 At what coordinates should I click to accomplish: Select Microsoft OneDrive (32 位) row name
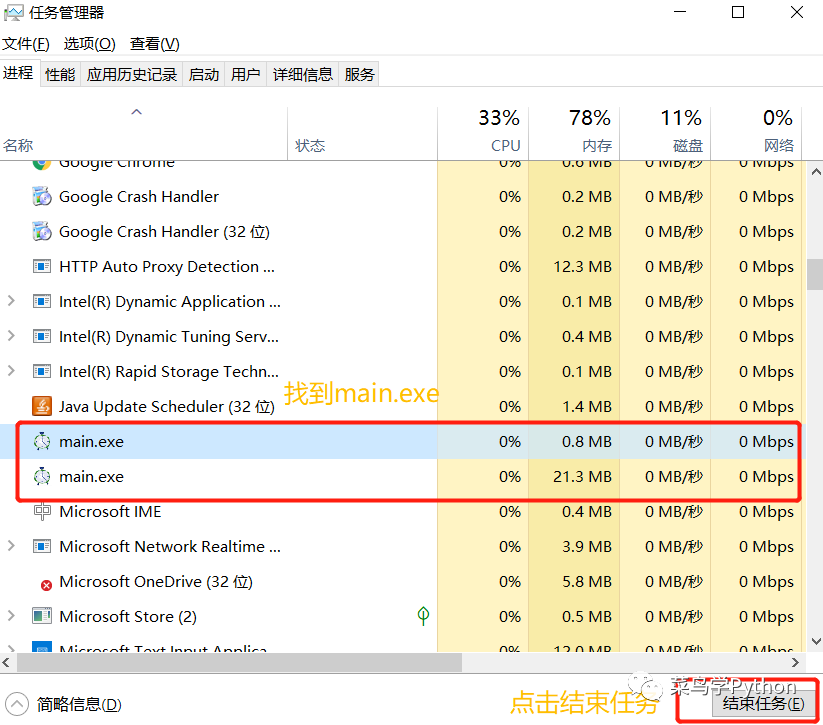click(156, 582)
